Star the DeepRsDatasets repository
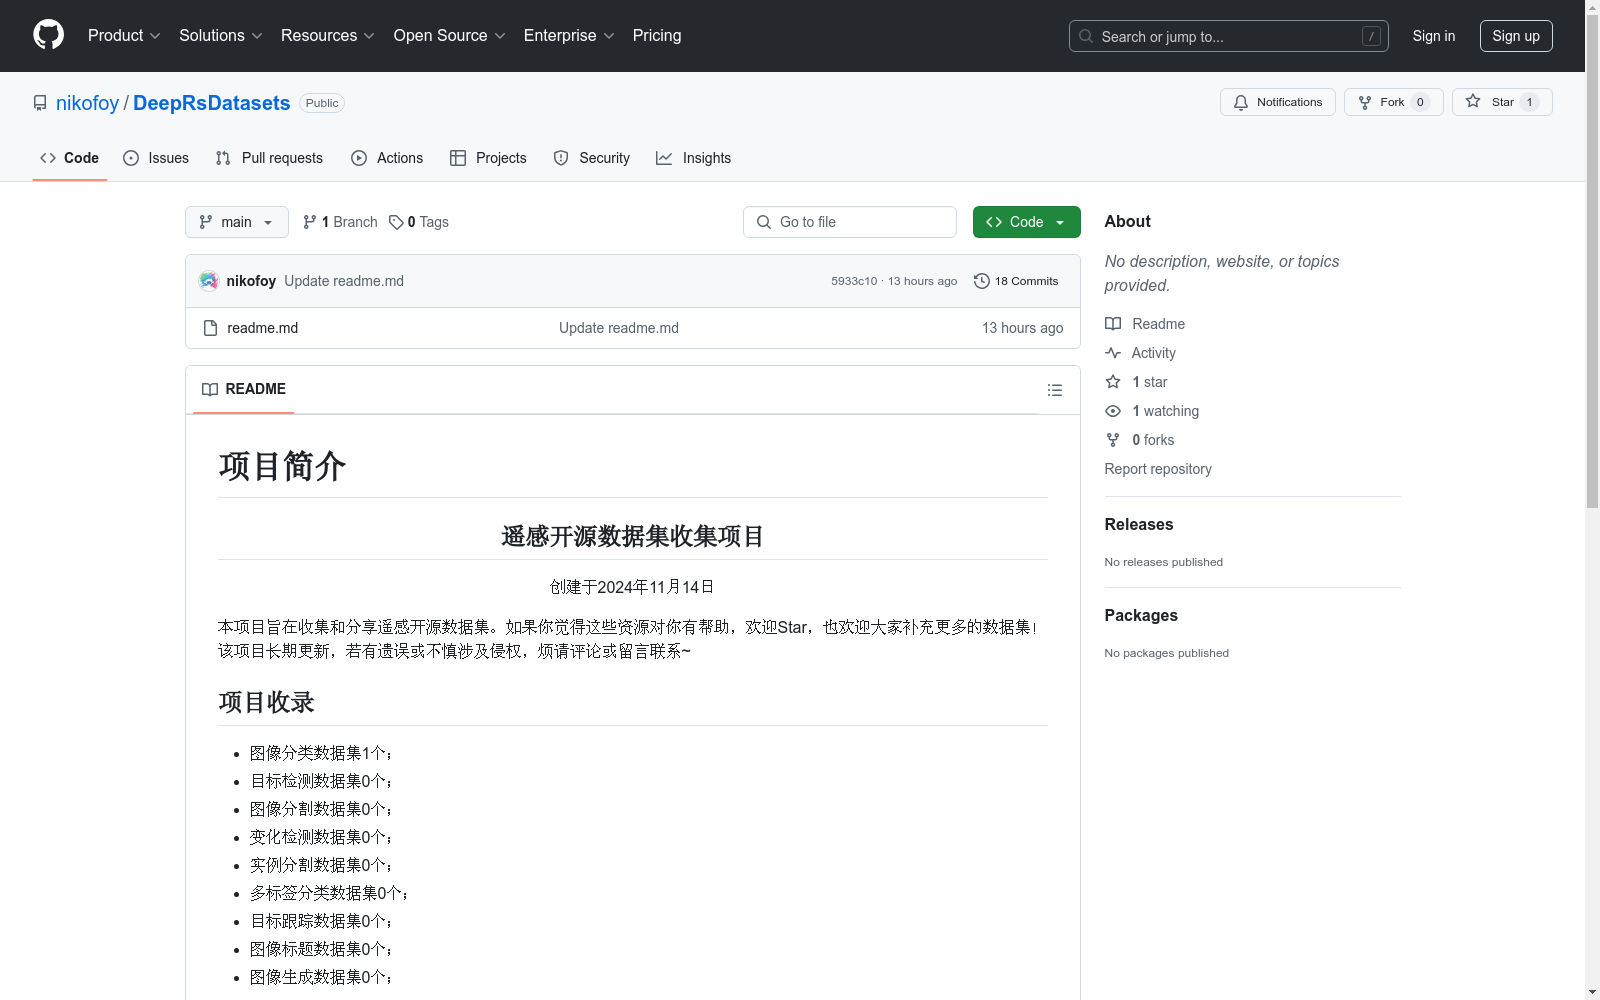Viewport: 1600px width, 1000px height. point(1501,102)
